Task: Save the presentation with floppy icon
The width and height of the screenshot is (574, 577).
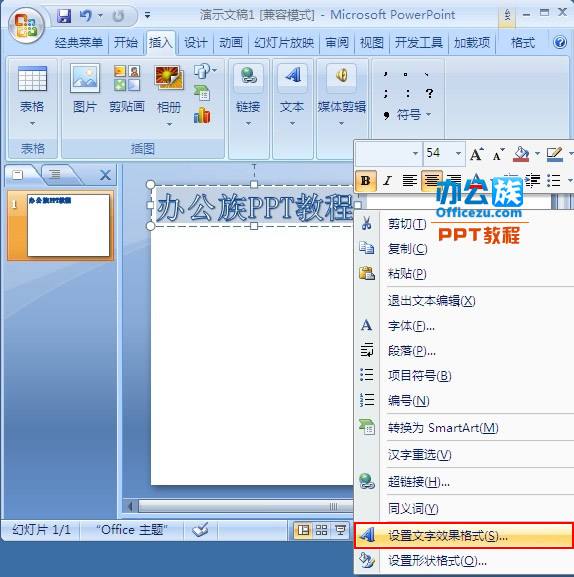Action: (x=64, y=16)
